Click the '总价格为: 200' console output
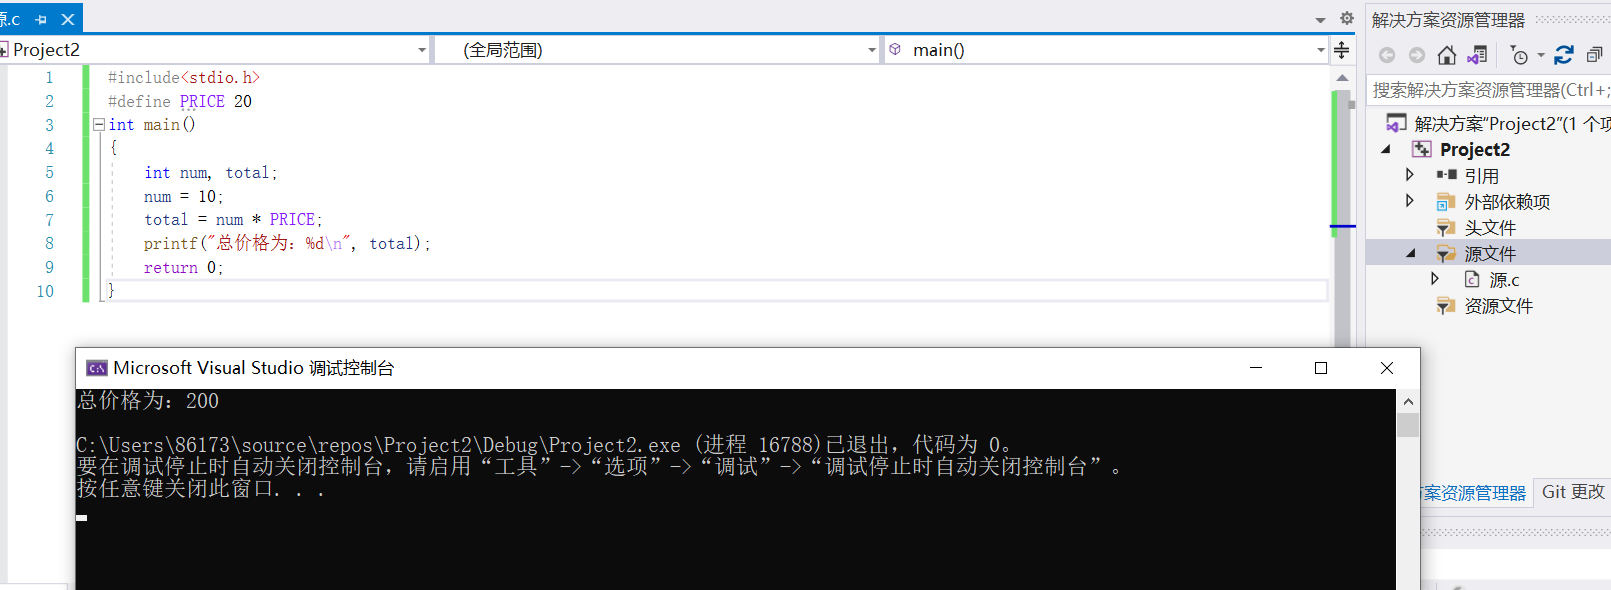 pyautogui.click(x=148, y=401)
